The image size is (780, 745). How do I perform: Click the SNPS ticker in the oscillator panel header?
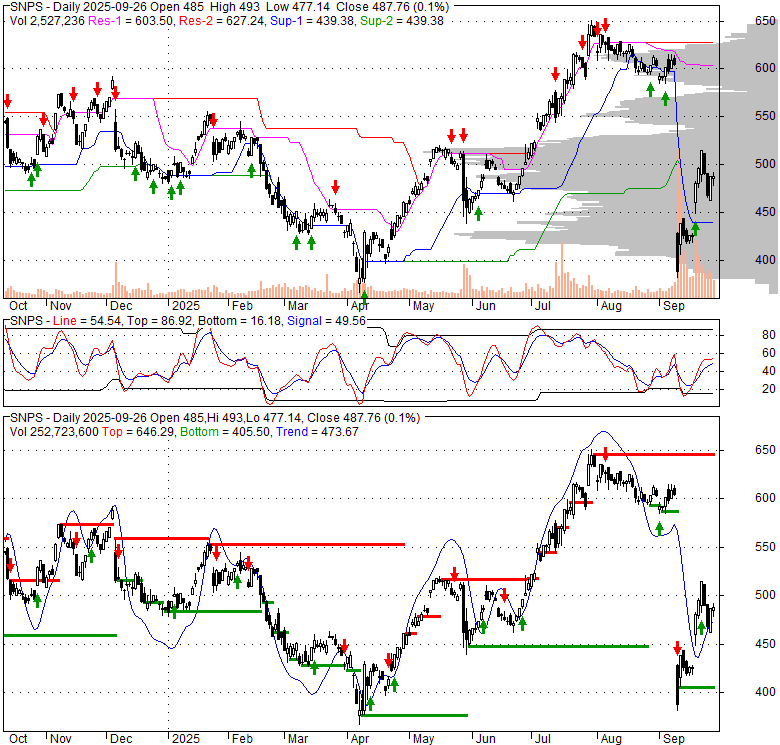click(x=25, y=321)
